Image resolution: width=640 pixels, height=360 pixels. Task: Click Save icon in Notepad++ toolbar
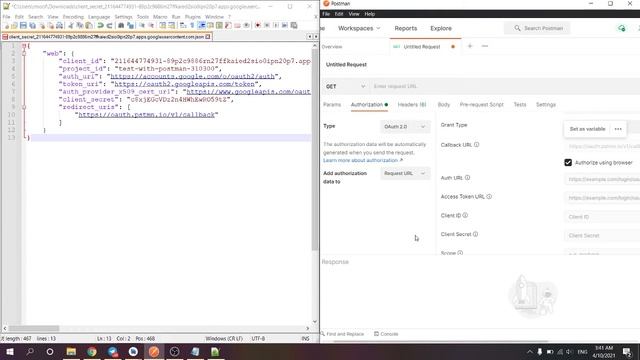[23, 25]
